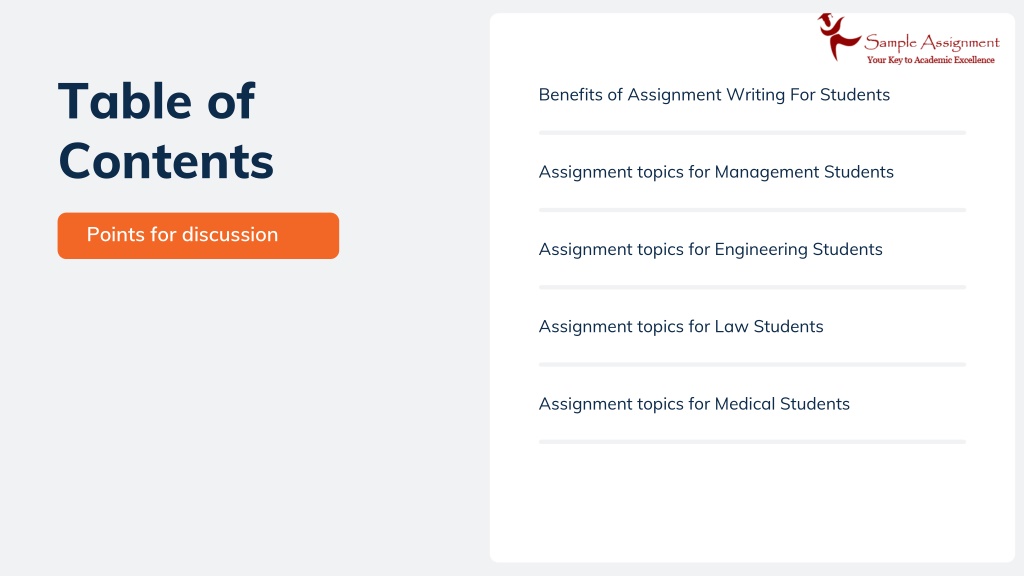The image size is (1024, 576).
Task: Click the divider below Management Students item
Action: (x=752, y=210)
